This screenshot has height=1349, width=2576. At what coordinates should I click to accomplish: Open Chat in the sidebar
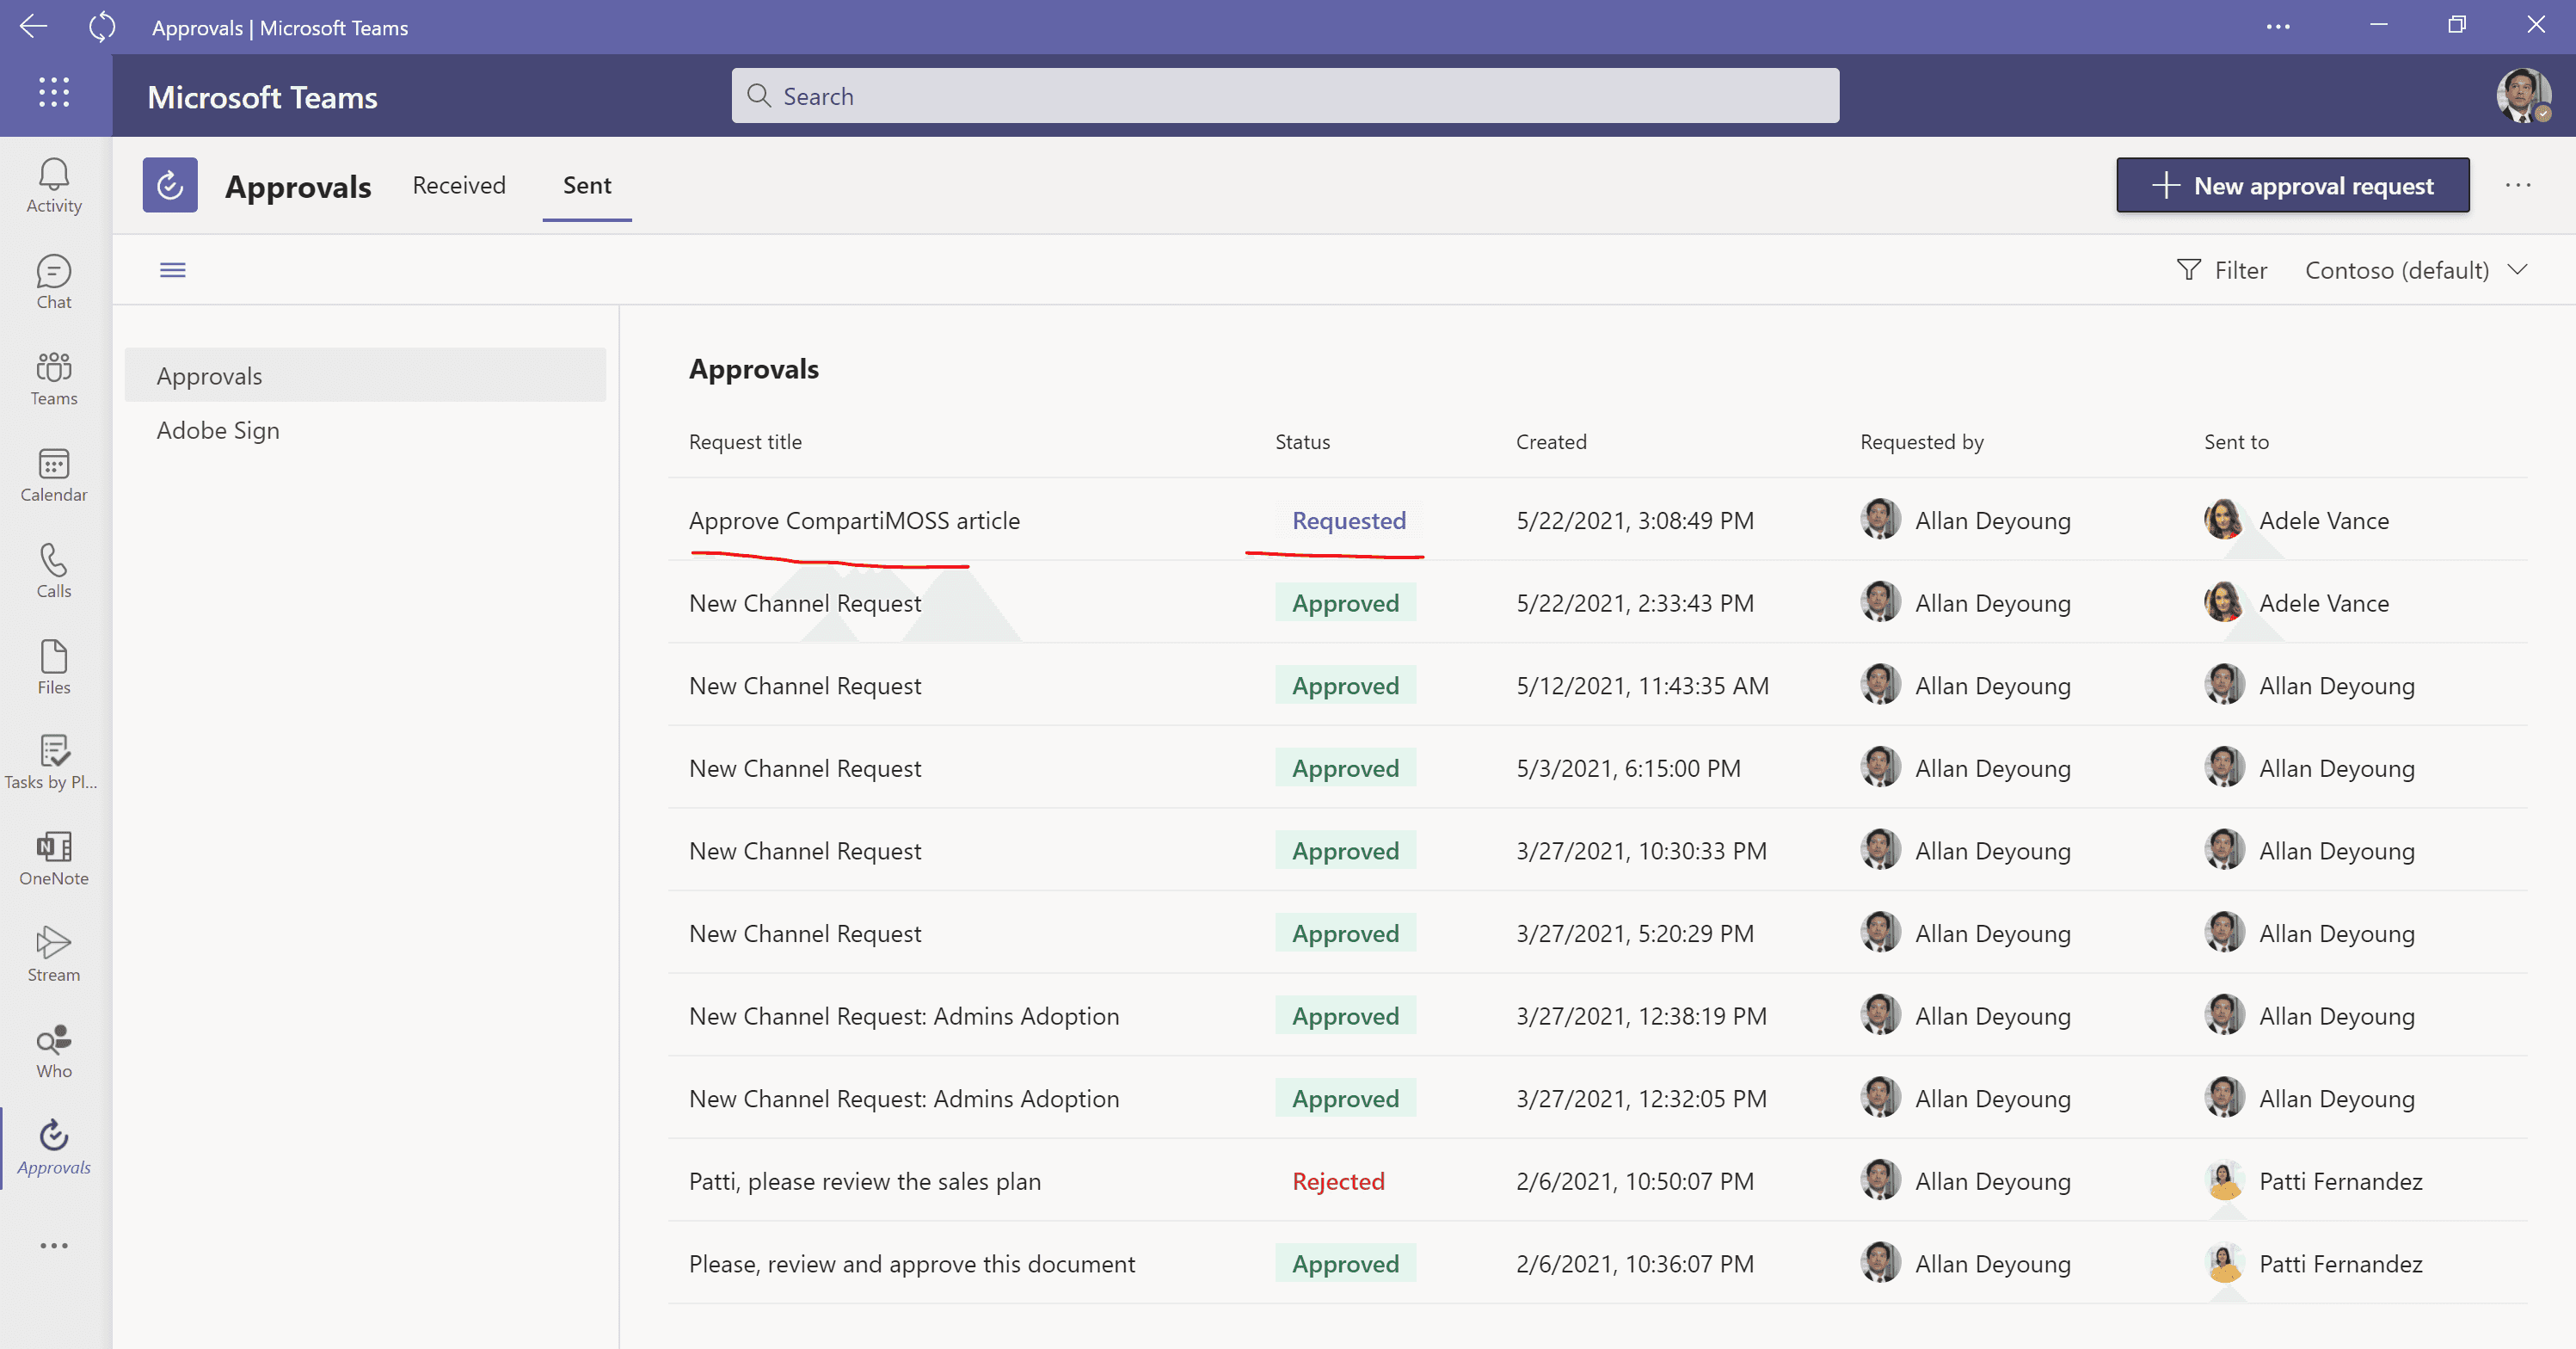54,282
